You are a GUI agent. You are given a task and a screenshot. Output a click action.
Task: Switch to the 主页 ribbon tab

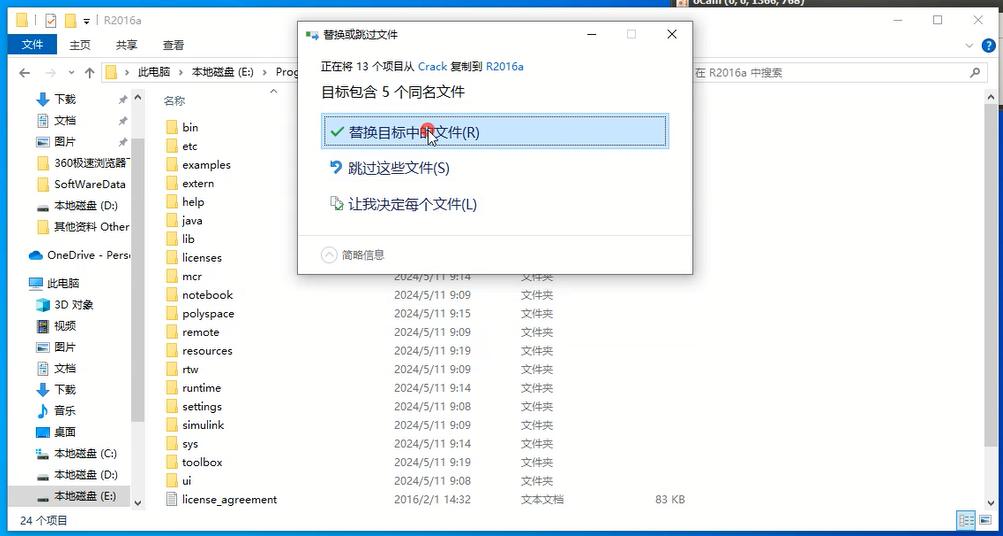(80, 45)
